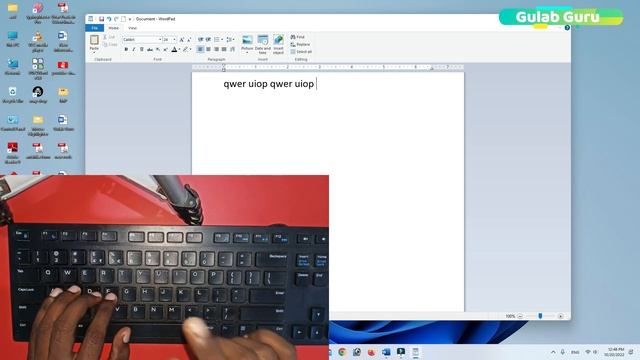Click the line spacing icon

229,40
